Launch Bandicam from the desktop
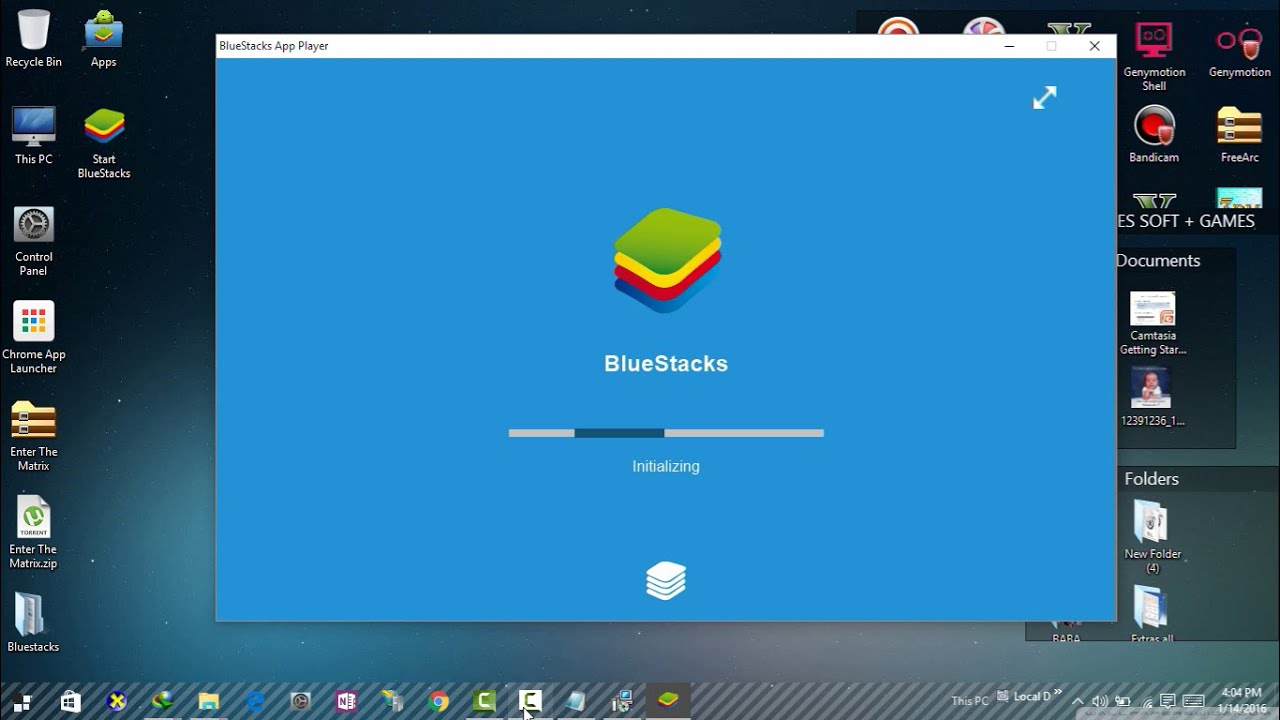Screen dimensions: 1280x720 click(x=1154, y=128)
